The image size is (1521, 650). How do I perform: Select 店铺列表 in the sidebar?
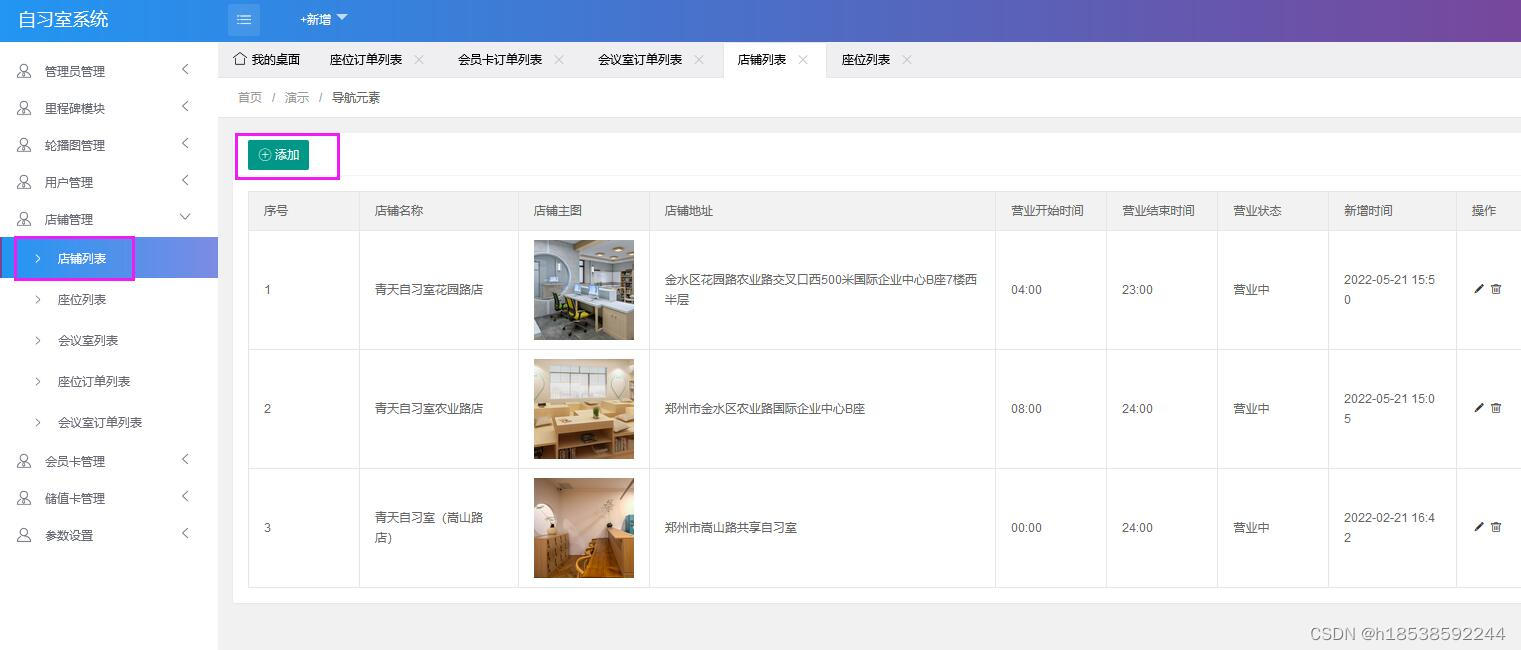point(109,258)
